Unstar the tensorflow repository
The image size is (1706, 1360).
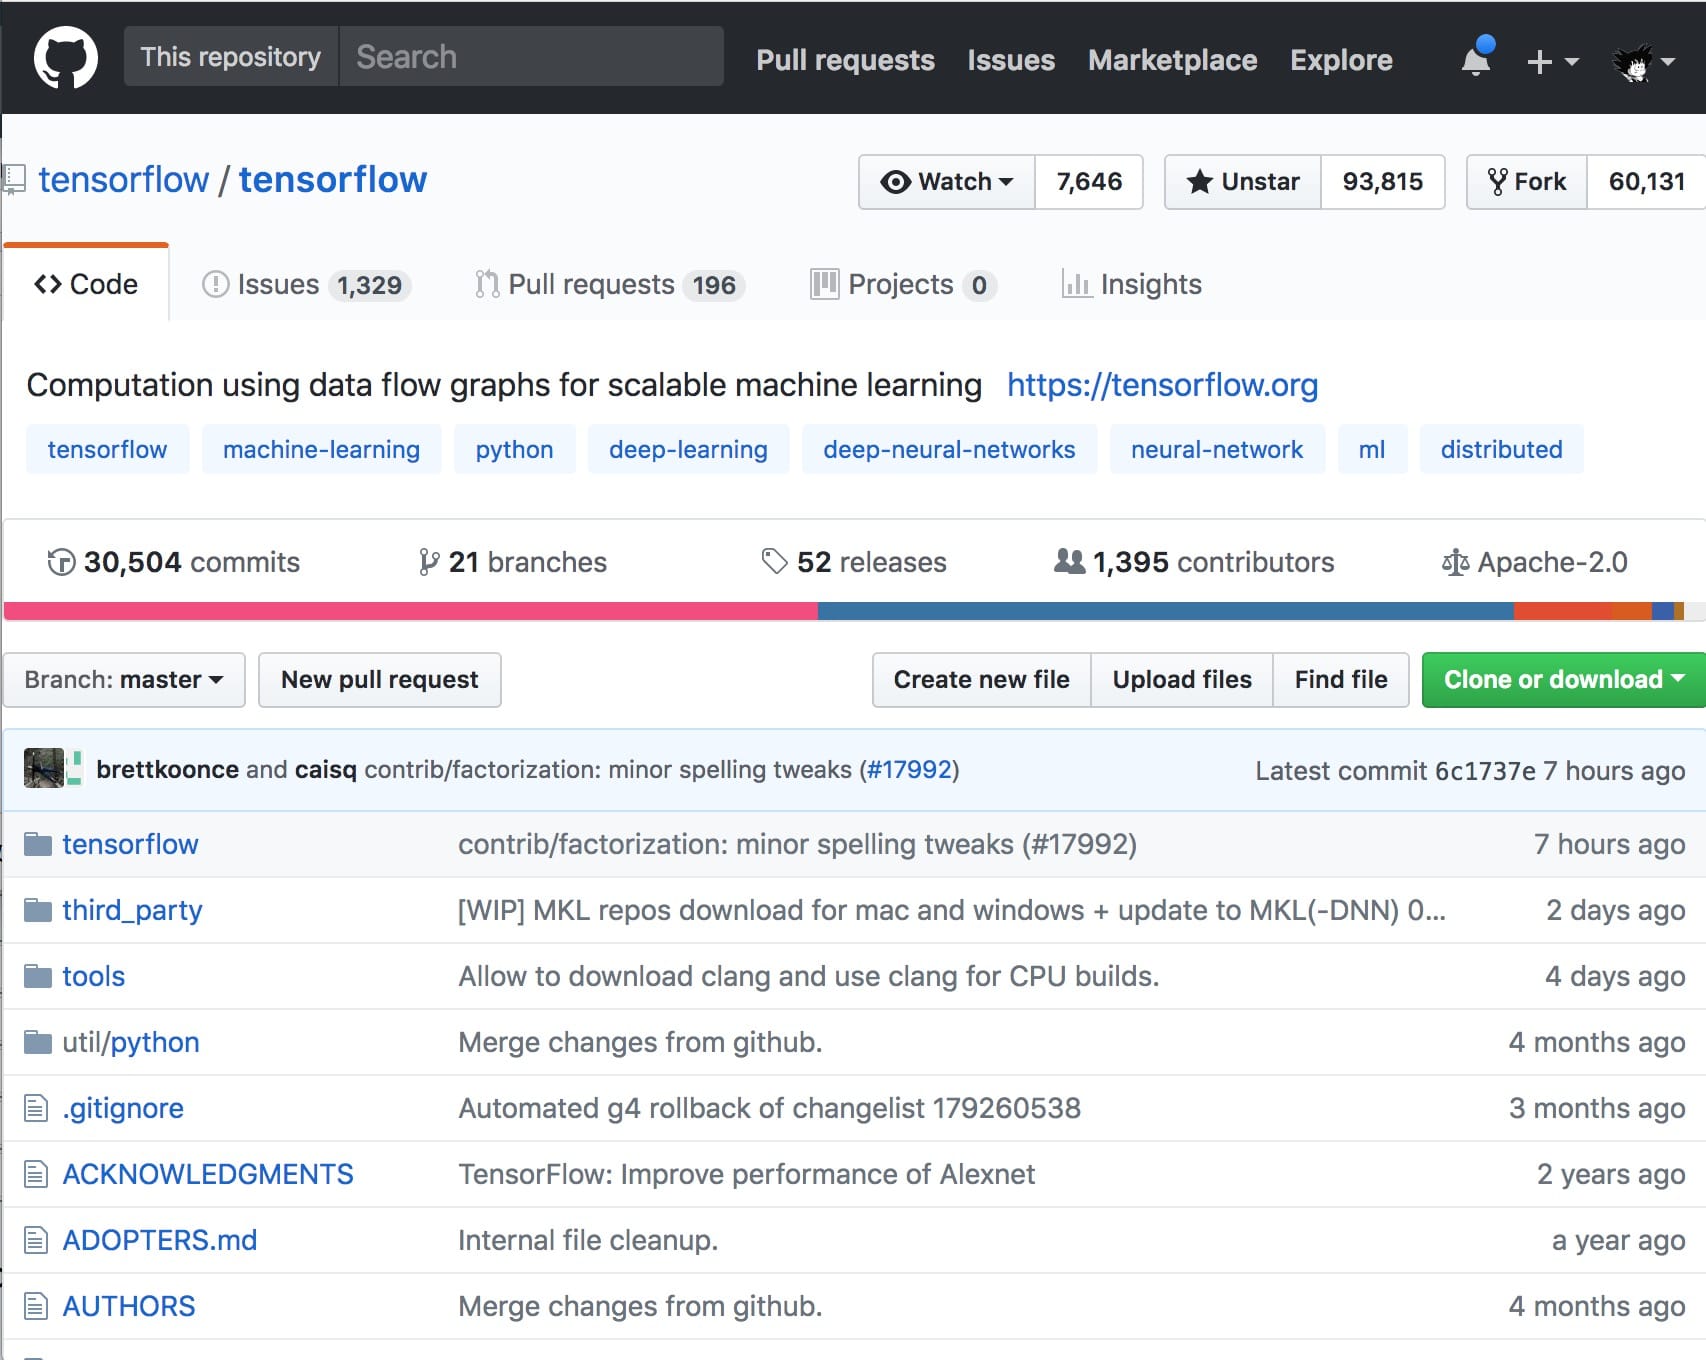pyautogui.click(x=1243, y=182)
